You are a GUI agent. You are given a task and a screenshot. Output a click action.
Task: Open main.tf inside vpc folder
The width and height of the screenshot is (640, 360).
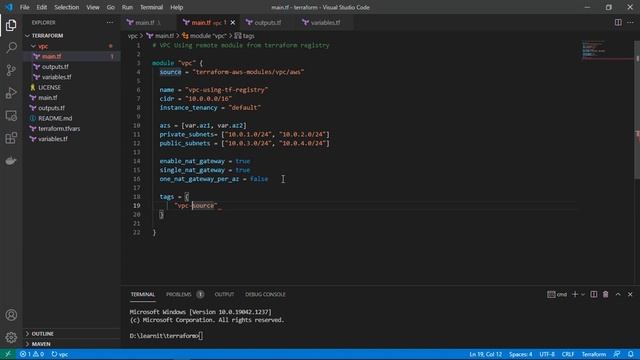point(72,56)
